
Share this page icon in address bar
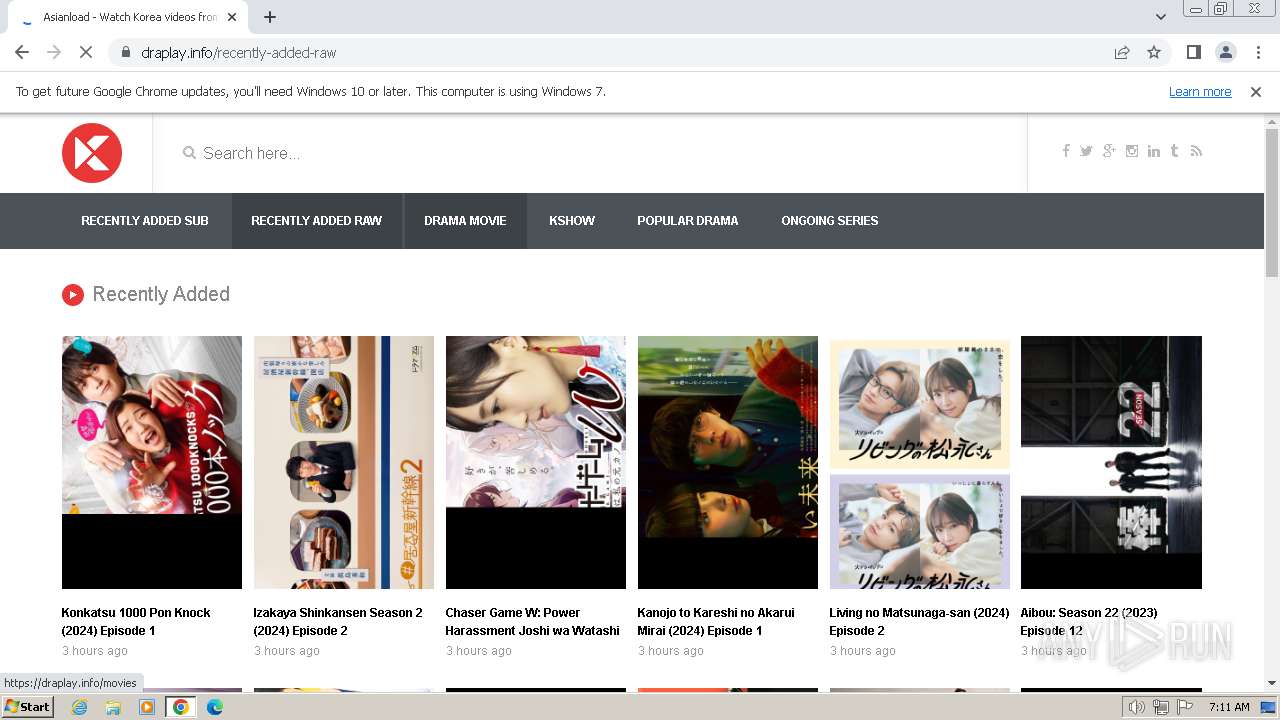(x=1122, y=52)
